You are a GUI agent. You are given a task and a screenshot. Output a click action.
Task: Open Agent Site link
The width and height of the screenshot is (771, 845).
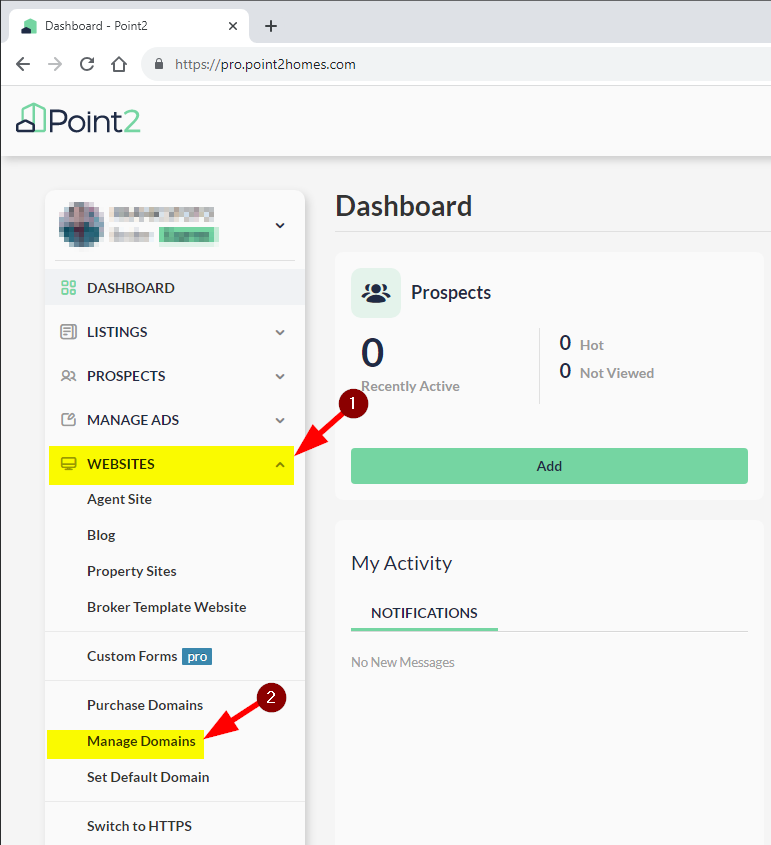(120, 500)
